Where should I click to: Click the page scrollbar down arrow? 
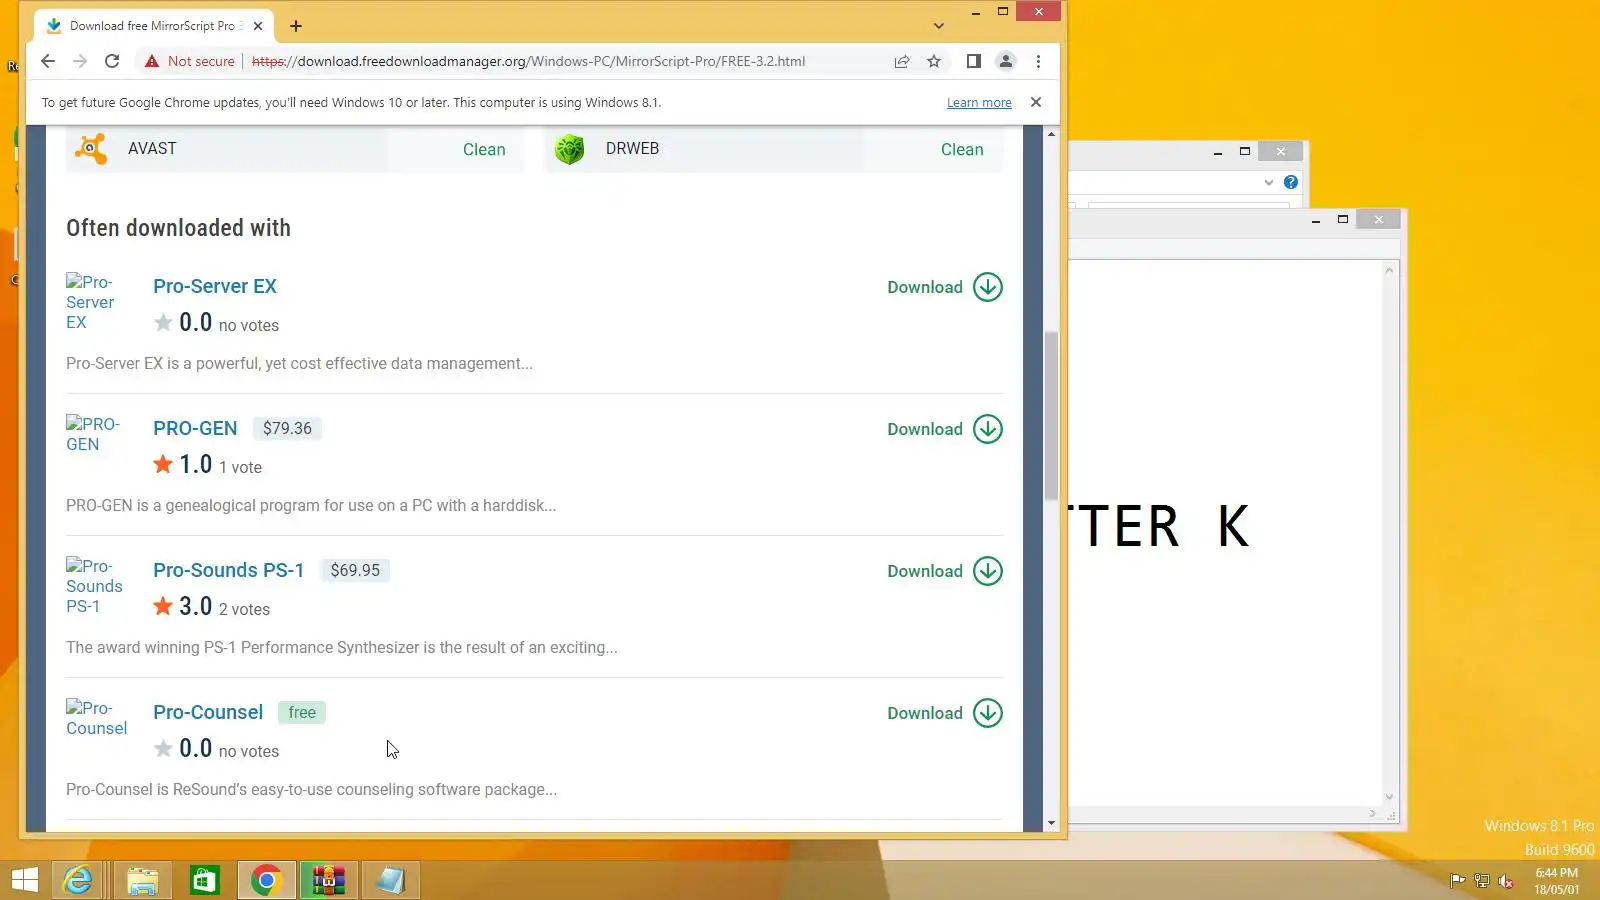point(1051,823)
